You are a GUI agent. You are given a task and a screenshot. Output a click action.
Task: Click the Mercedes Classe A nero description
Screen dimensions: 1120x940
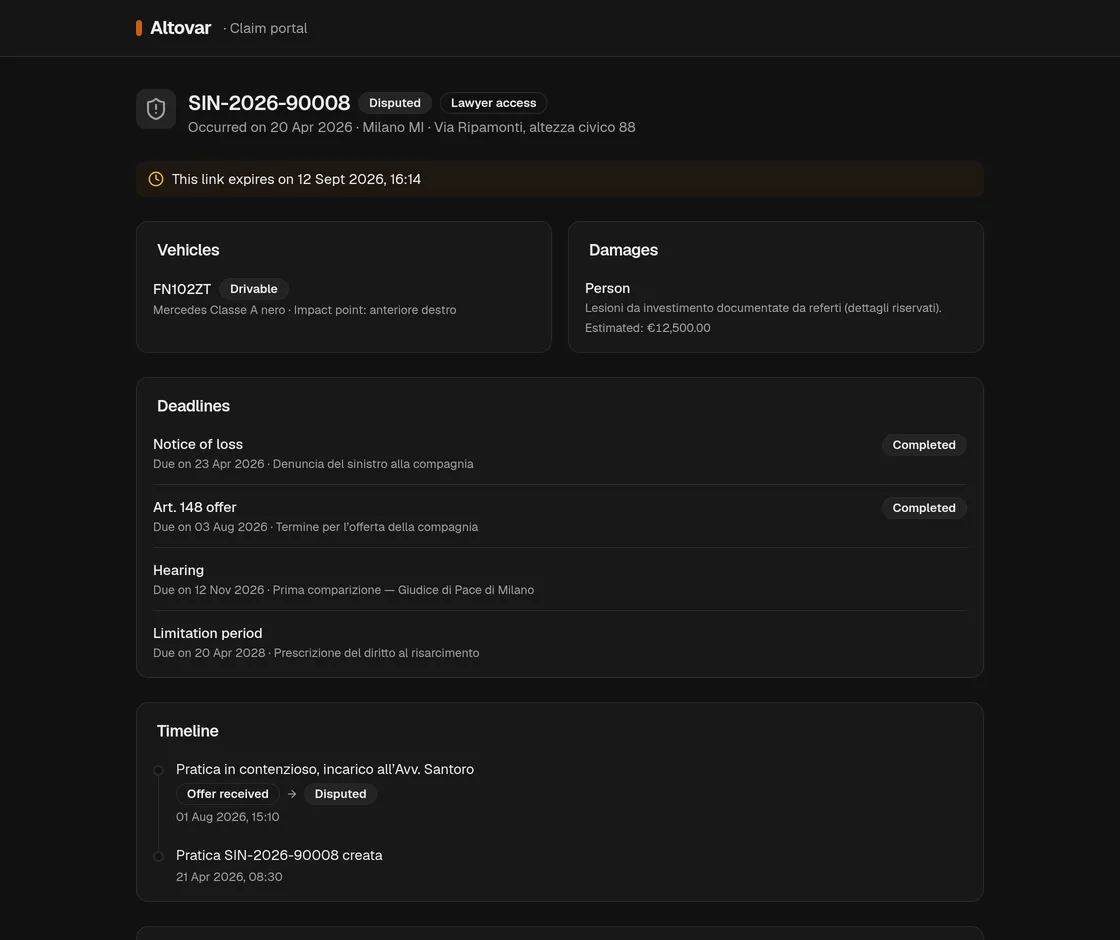[x=304, y=310]
